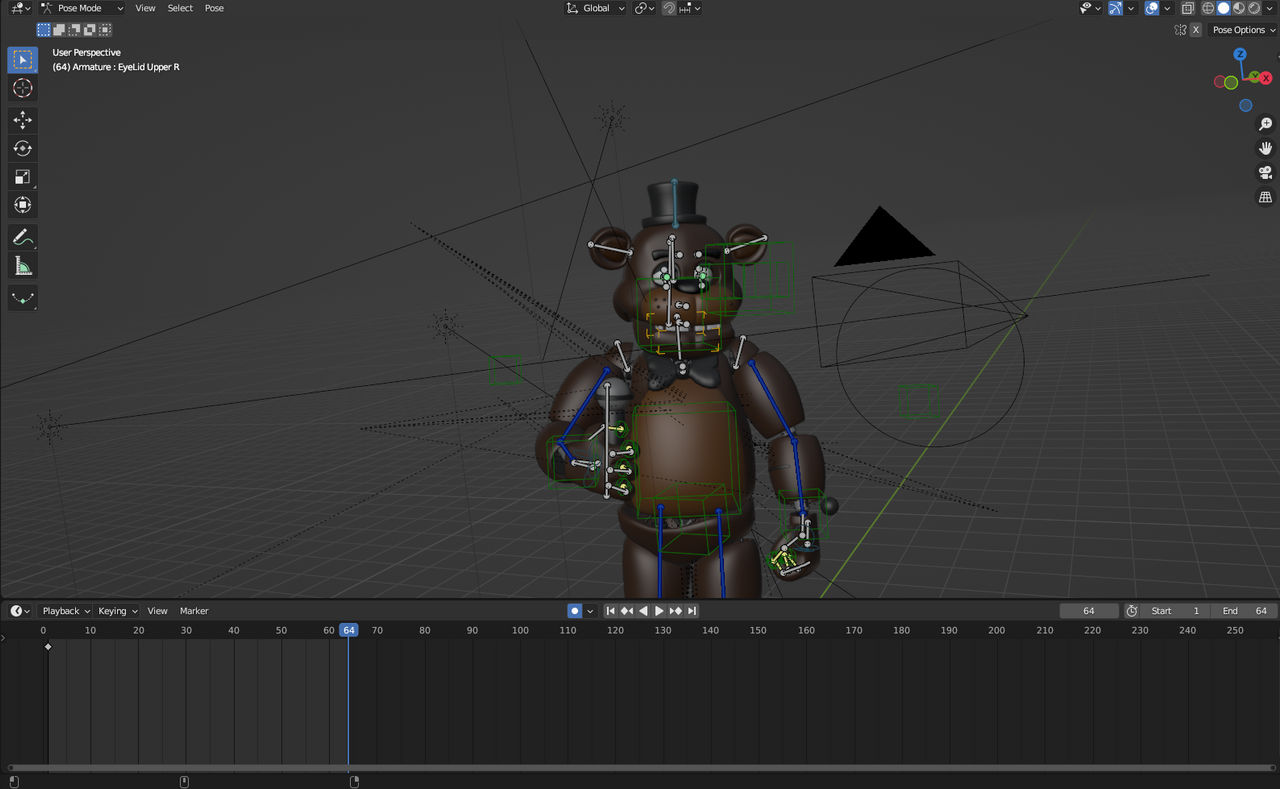Viewport: 1280px width, 789px height.
Task: Open the Marker menu
Action: point(194,611)
